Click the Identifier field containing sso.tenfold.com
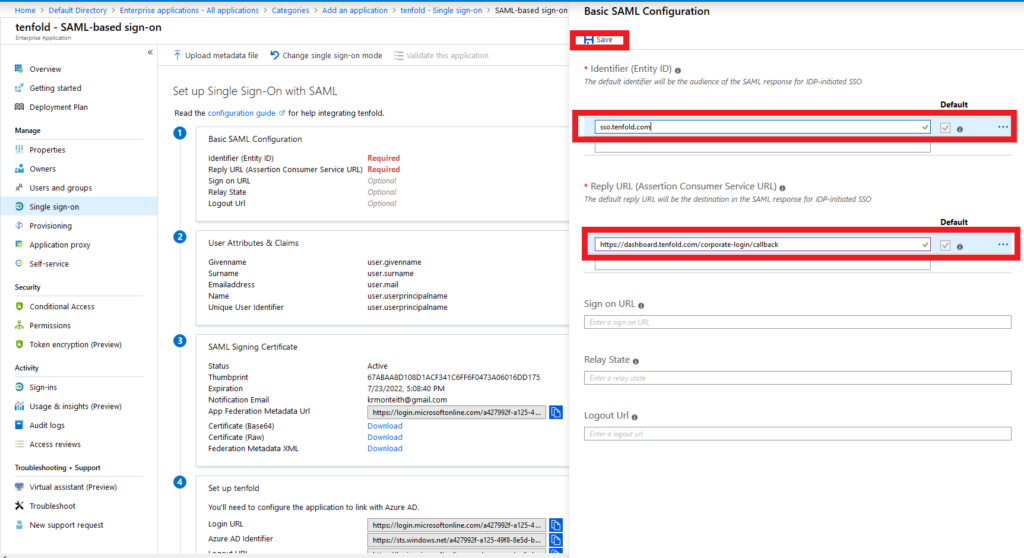 (x=762, y=127)
